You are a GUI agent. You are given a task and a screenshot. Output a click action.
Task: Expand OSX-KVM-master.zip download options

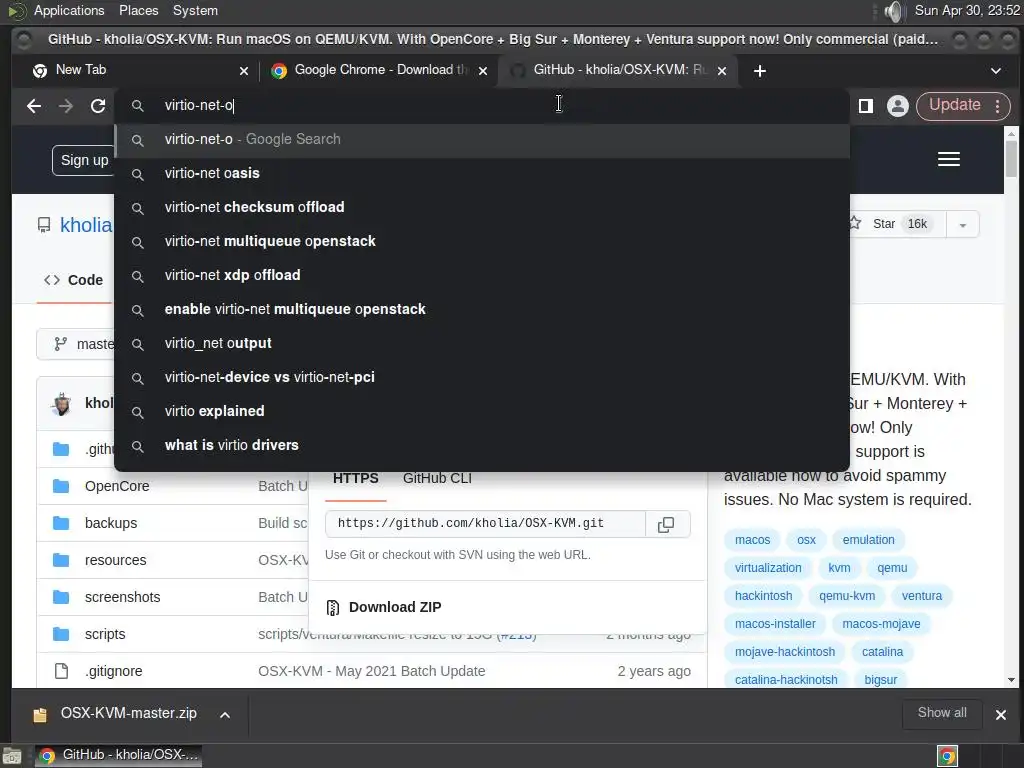coord(225,715)
